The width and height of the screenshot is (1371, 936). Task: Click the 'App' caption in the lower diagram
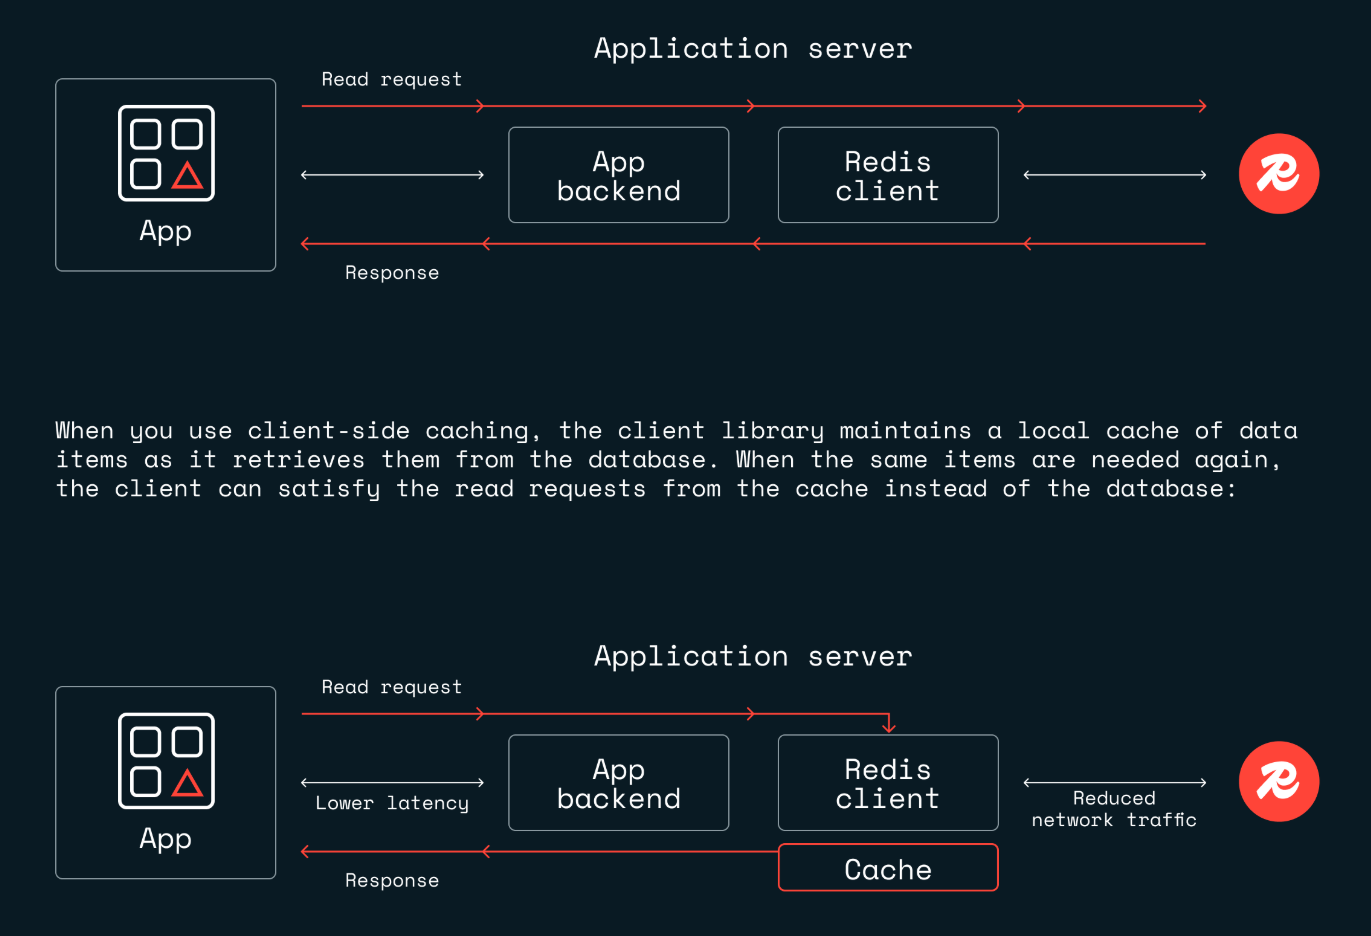(166, 840)
